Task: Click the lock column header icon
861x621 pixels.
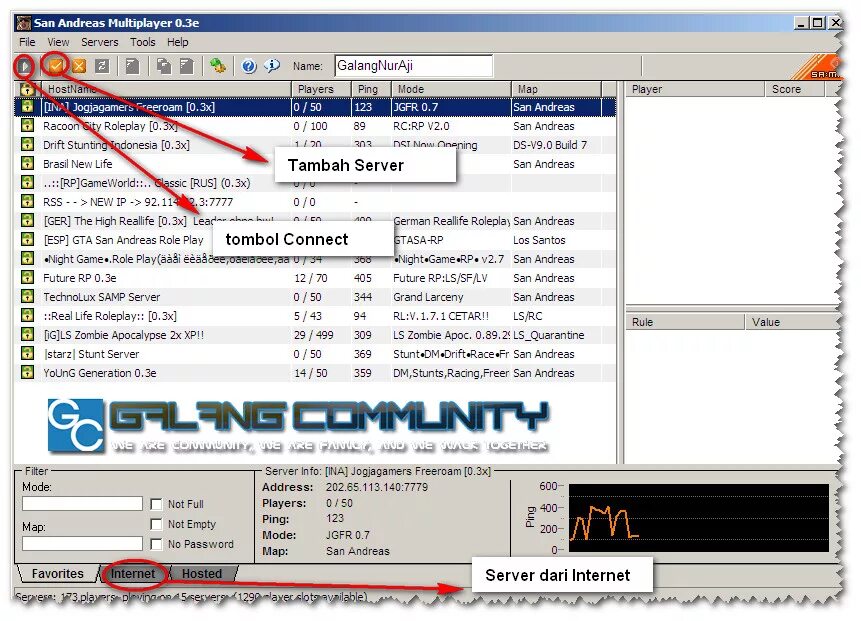Action: 27,89
